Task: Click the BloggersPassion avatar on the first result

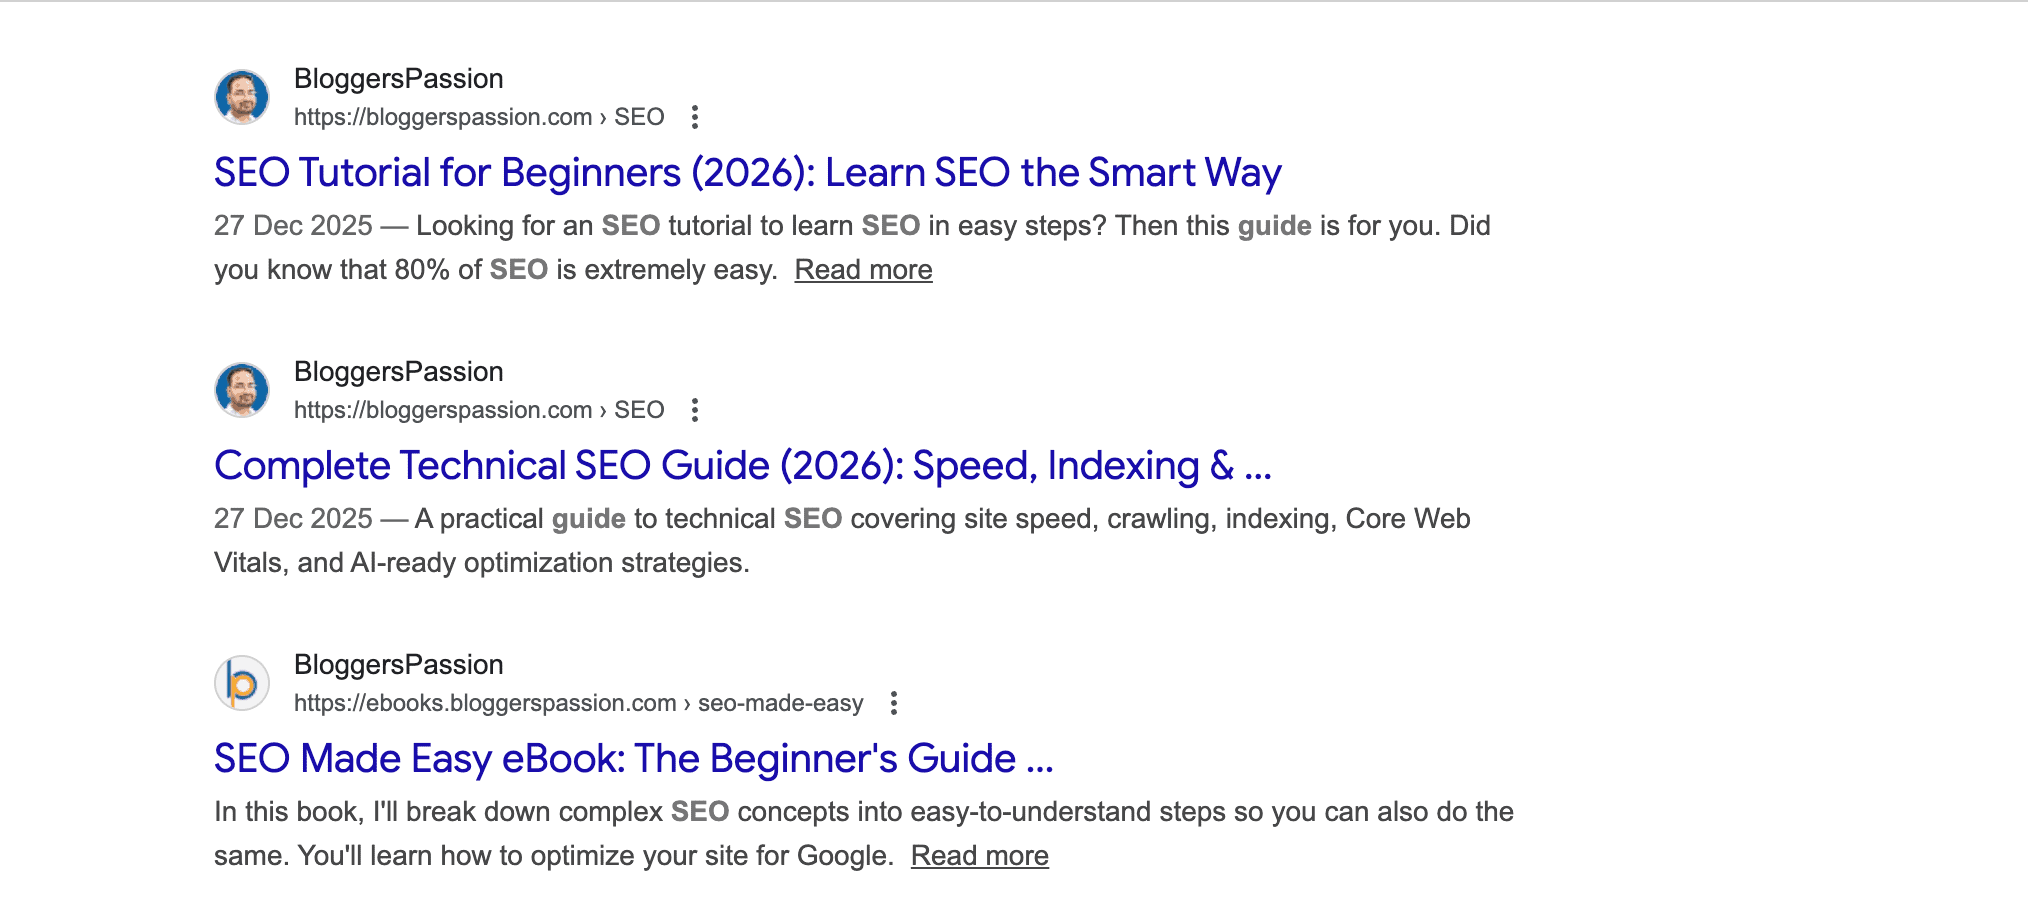Action: click(x=240, y=97)
